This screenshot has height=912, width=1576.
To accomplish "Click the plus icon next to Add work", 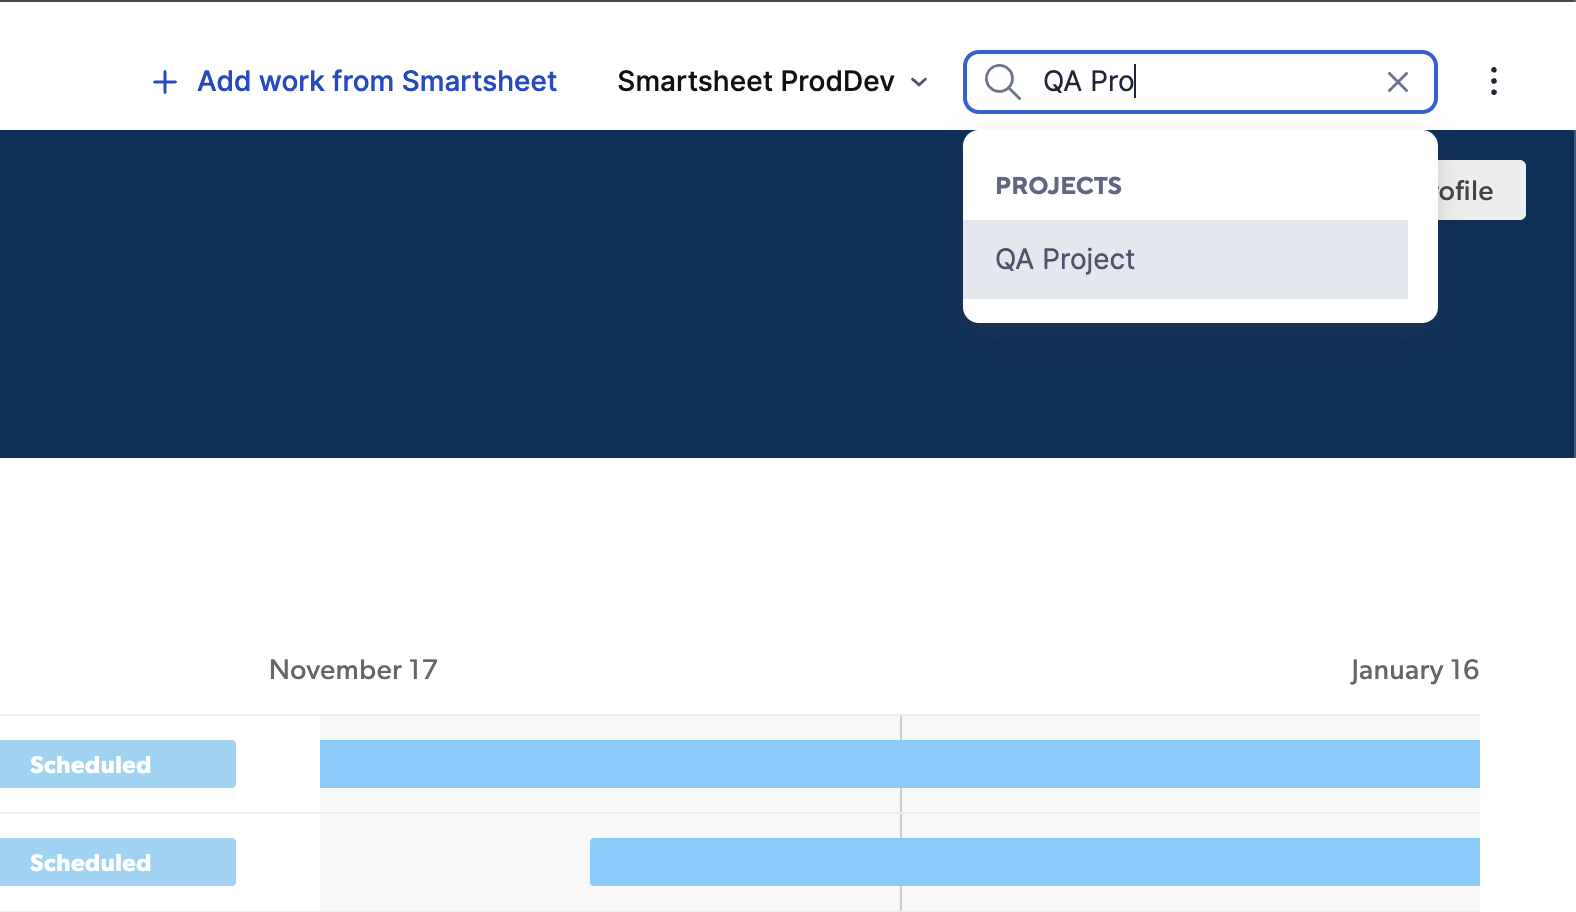I will tap(164, 82).
